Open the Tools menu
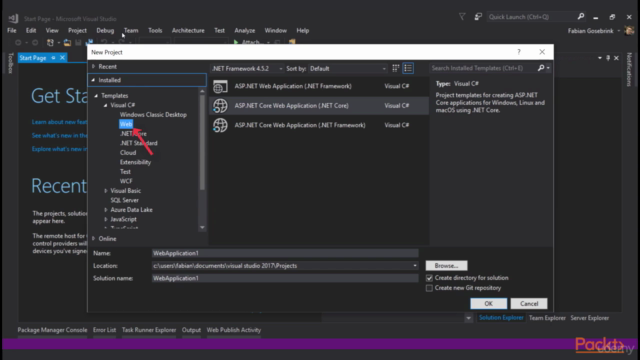Image resolution: width=640 pixels, height=360 pixels. [x=155, y=30]
